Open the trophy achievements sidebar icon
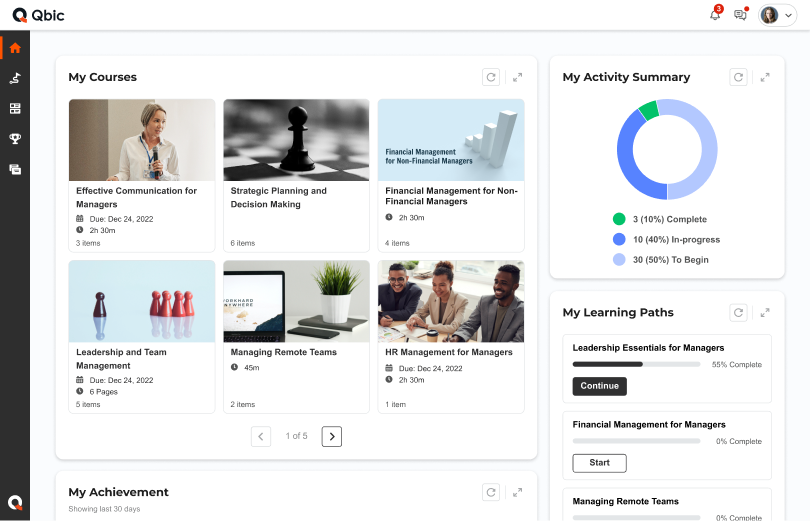811x521 pixels. [x=15, y=138]
